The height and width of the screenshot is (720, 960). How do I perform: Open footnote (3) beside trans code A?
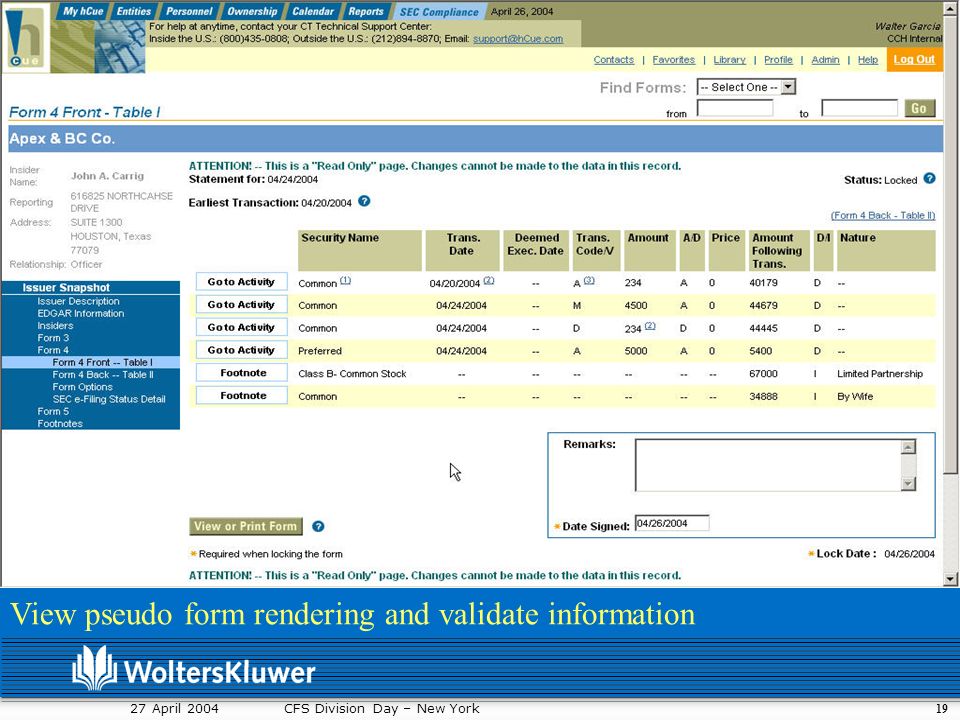(588, 280)
